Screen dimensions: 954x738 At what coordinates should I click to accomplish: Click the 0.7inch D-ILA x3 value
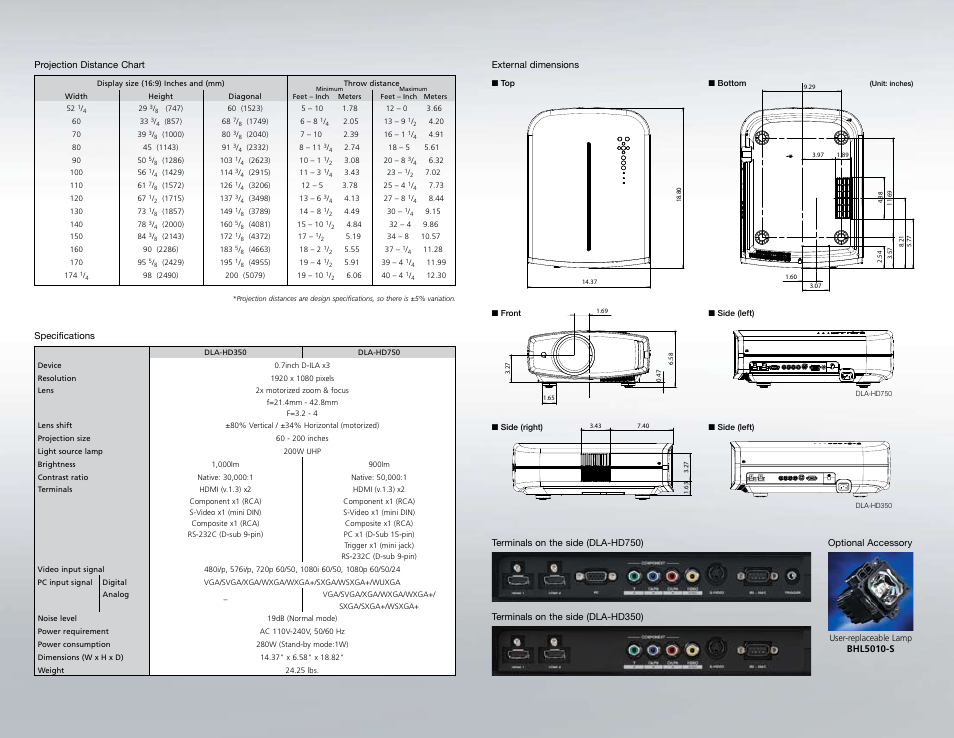pyautogui.click(x=302, y=365)
